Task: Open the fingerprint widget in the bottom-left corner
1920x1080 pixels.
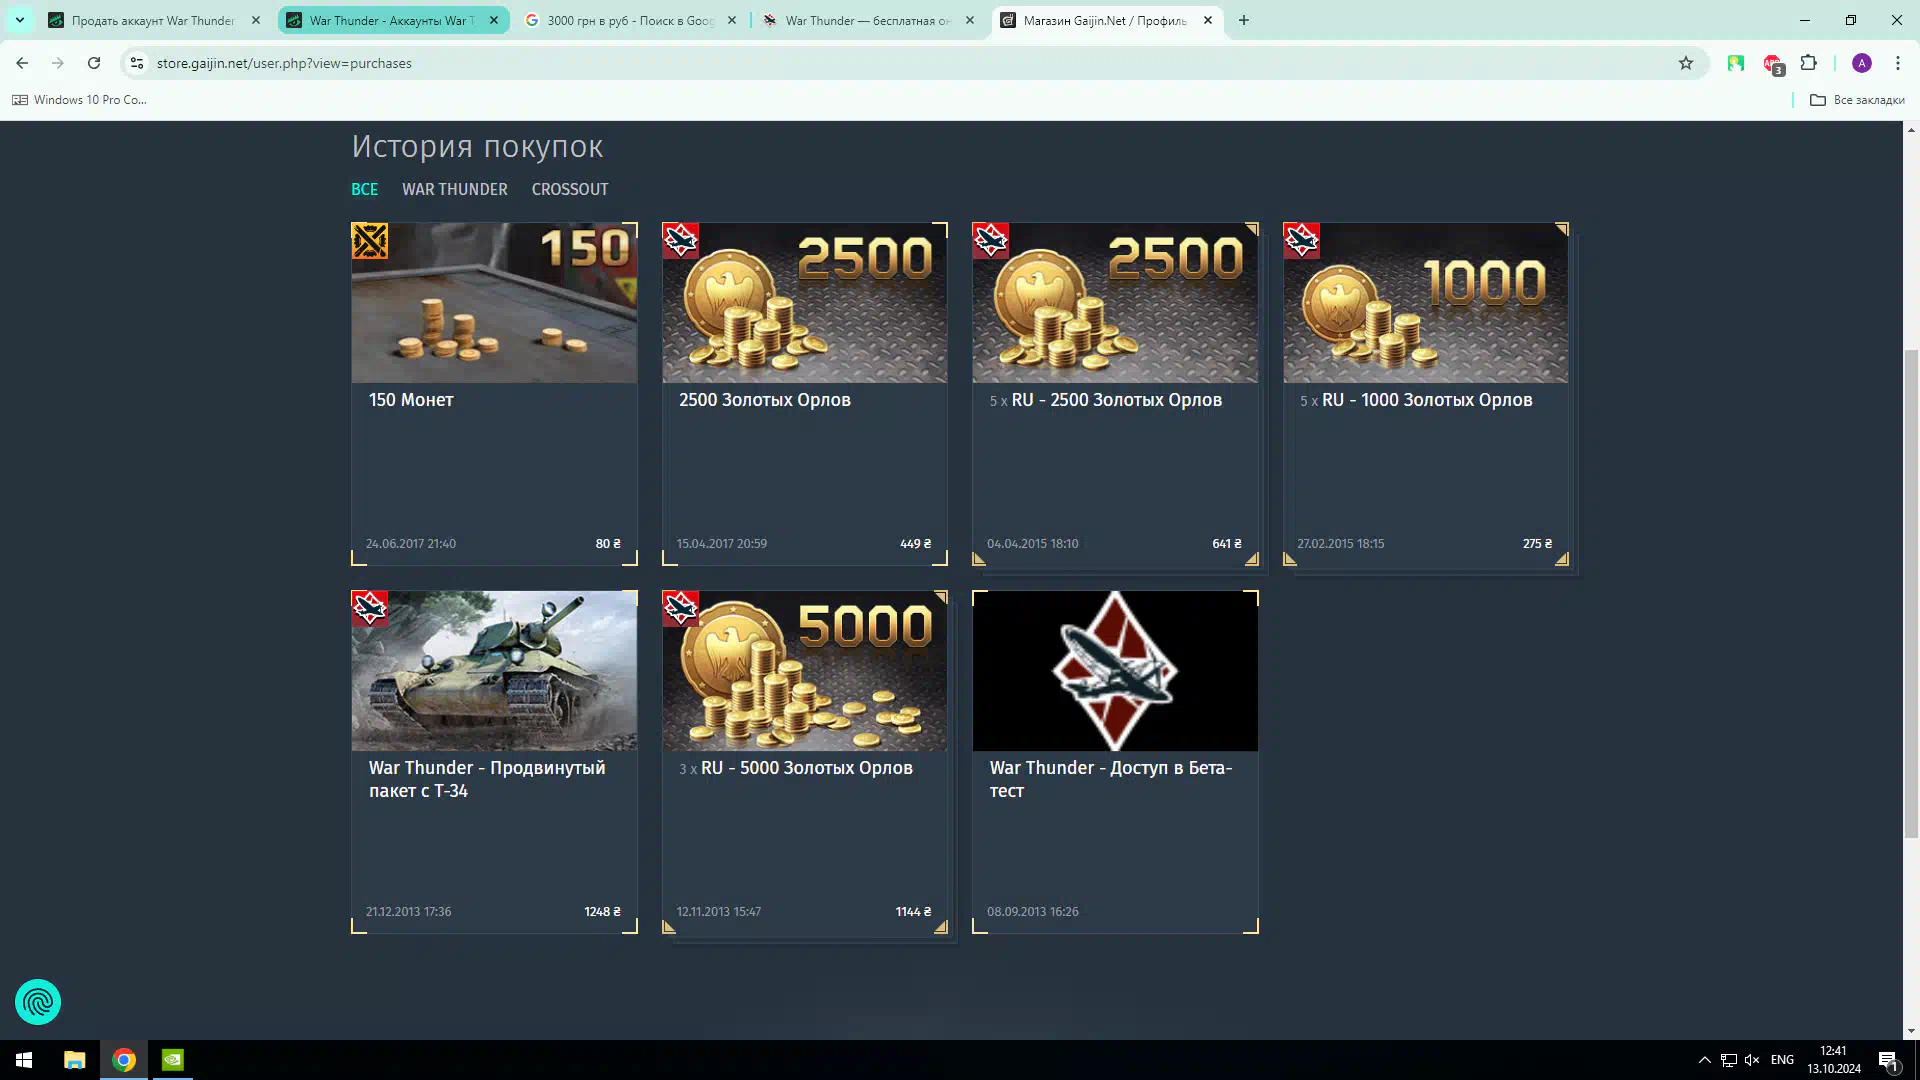Action: coord(38,1002)
